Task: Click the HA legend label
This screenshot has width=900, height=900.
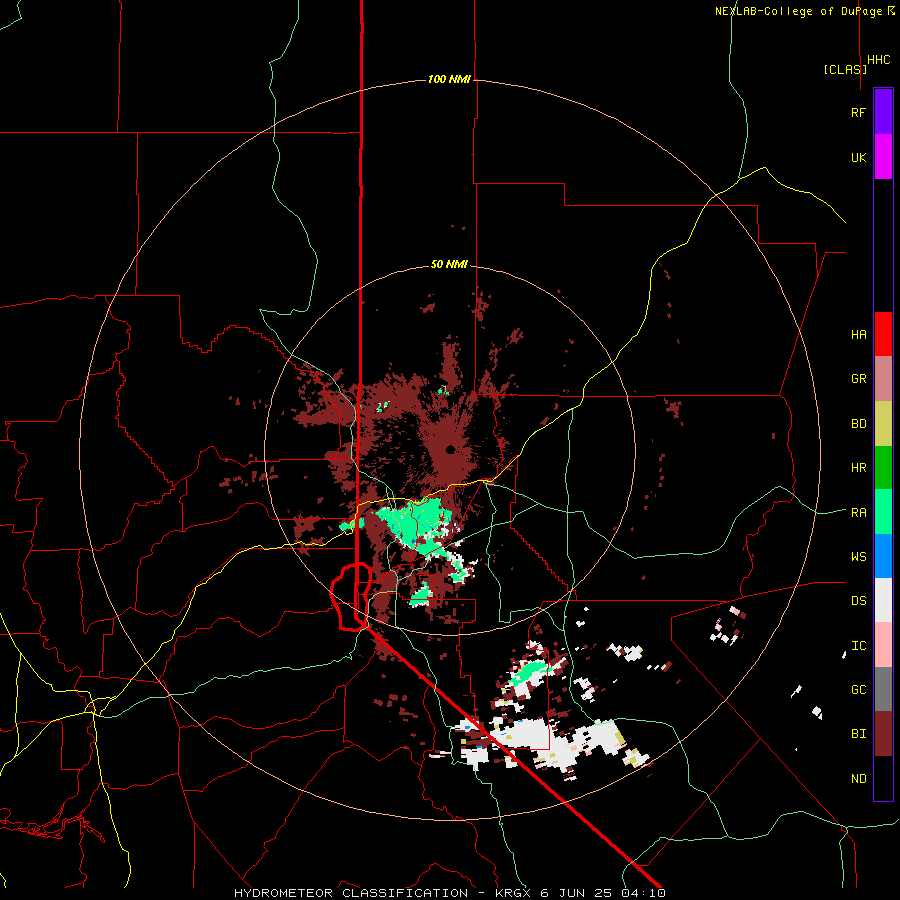Action: 858,334
